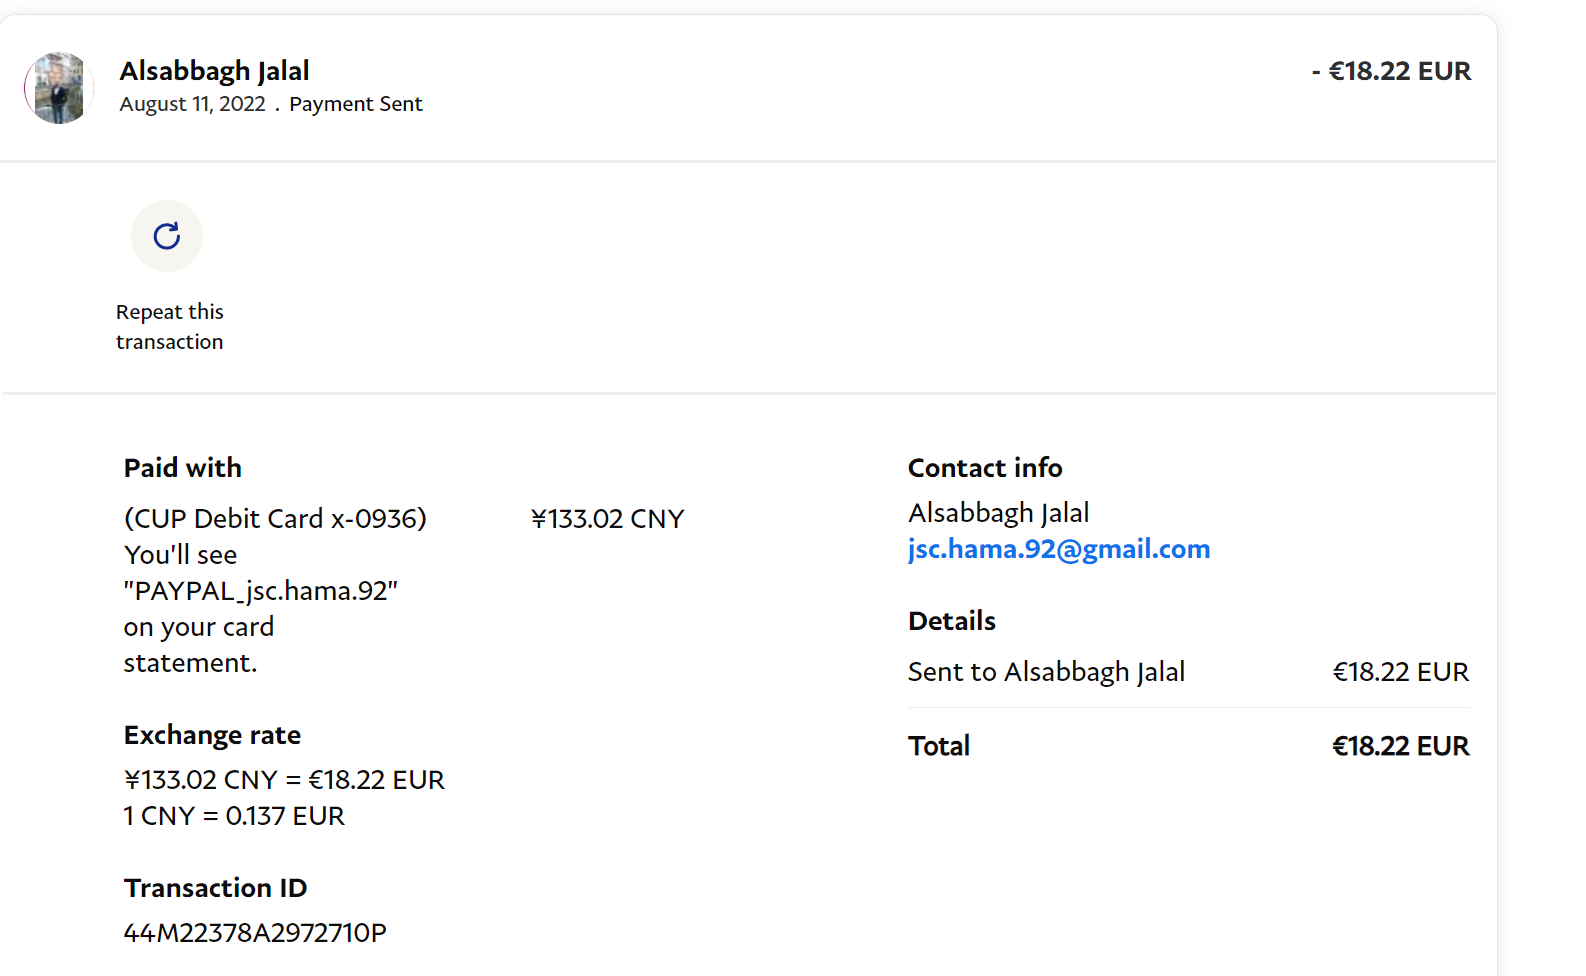Click the "Contact info" heading

click(984, 468)
